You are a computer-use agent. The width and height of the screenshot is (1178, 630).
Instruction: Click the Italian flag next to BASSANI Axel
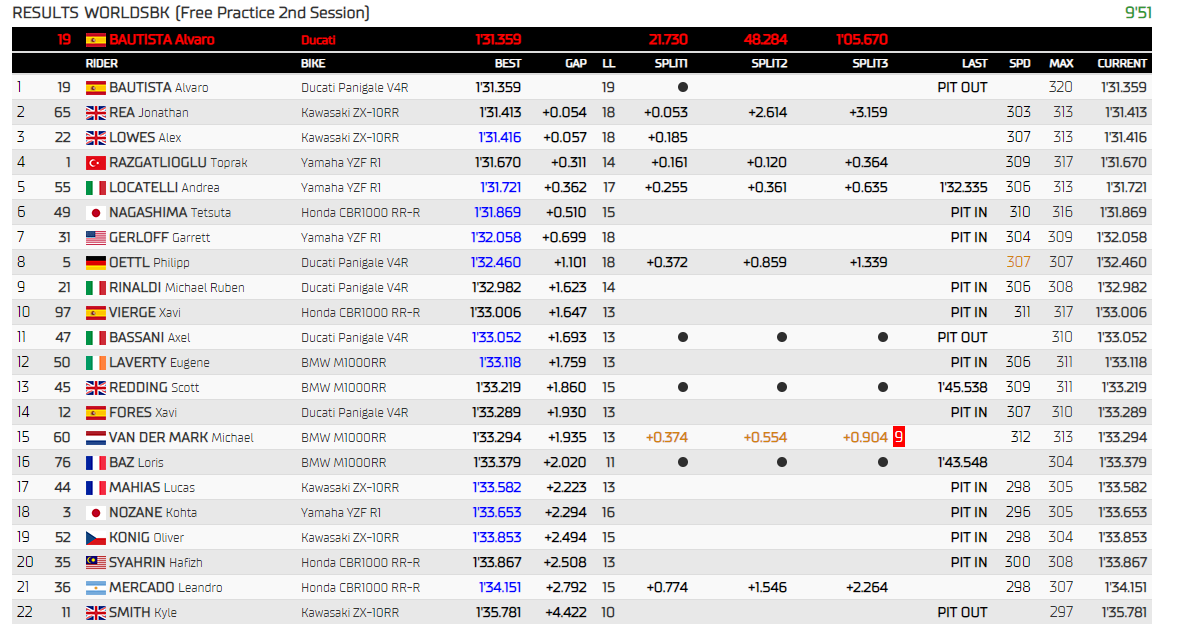coord(95,338)
